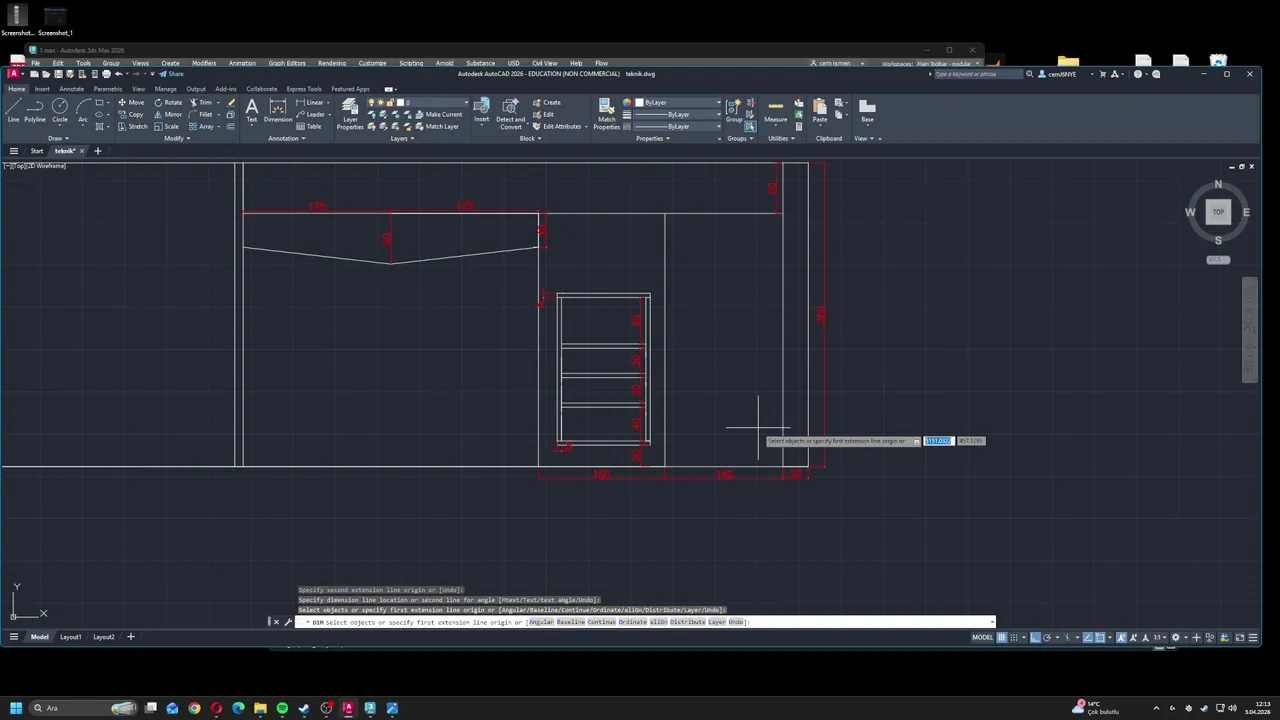Expand the Layers panel

402,138
